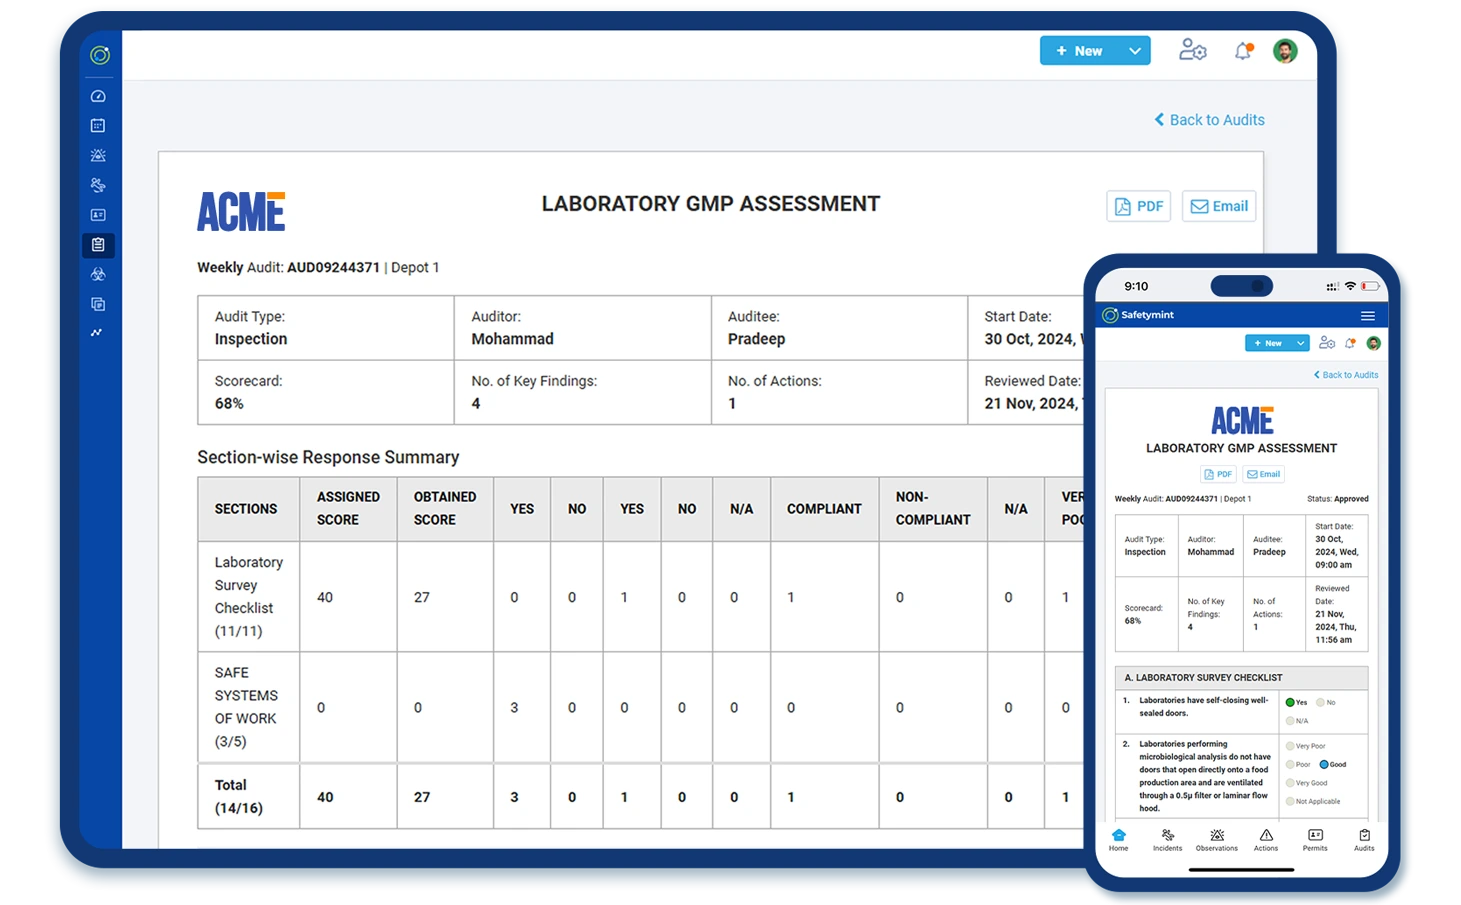
Task: Tap the Actions tab in mobile navigation
Action: coord(1266,840)
